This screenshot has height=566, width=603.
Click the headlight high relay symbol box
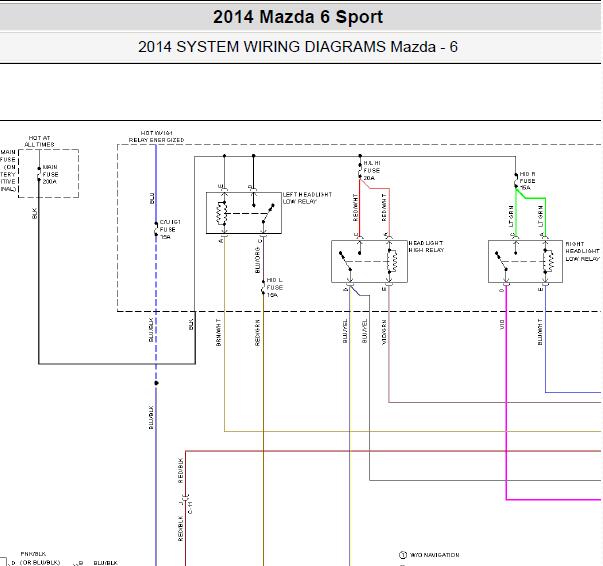coord(369,261)
